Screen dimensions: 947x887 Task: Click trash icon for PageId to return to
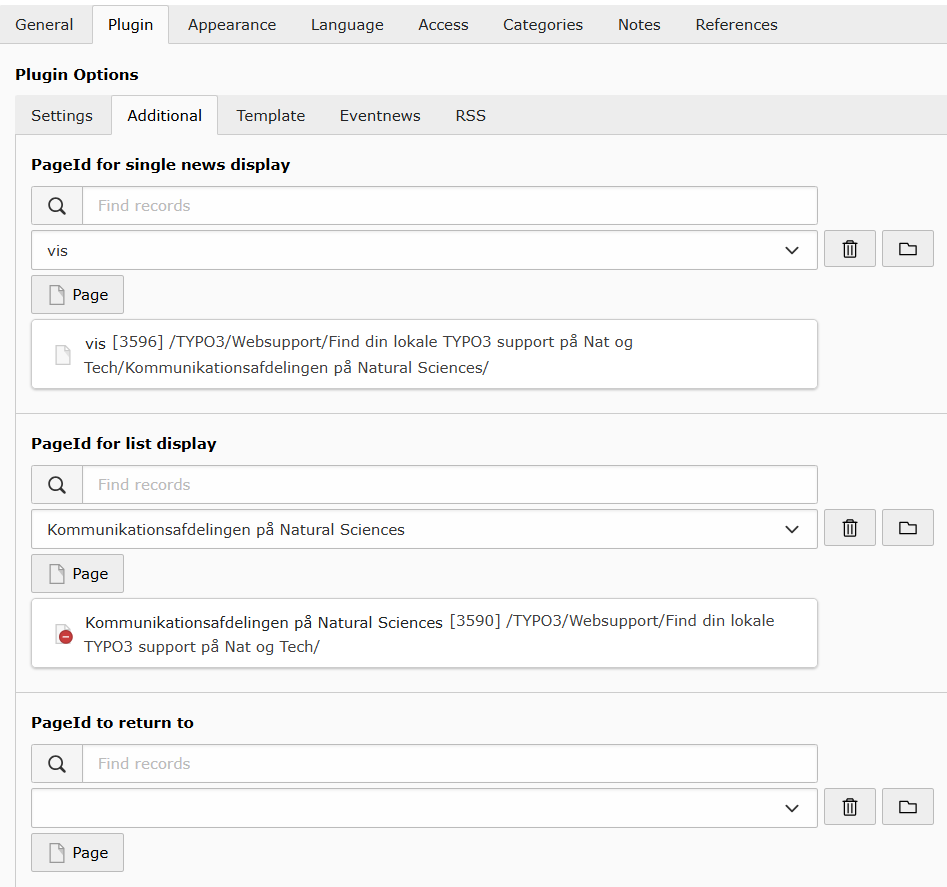coord(849,807)
